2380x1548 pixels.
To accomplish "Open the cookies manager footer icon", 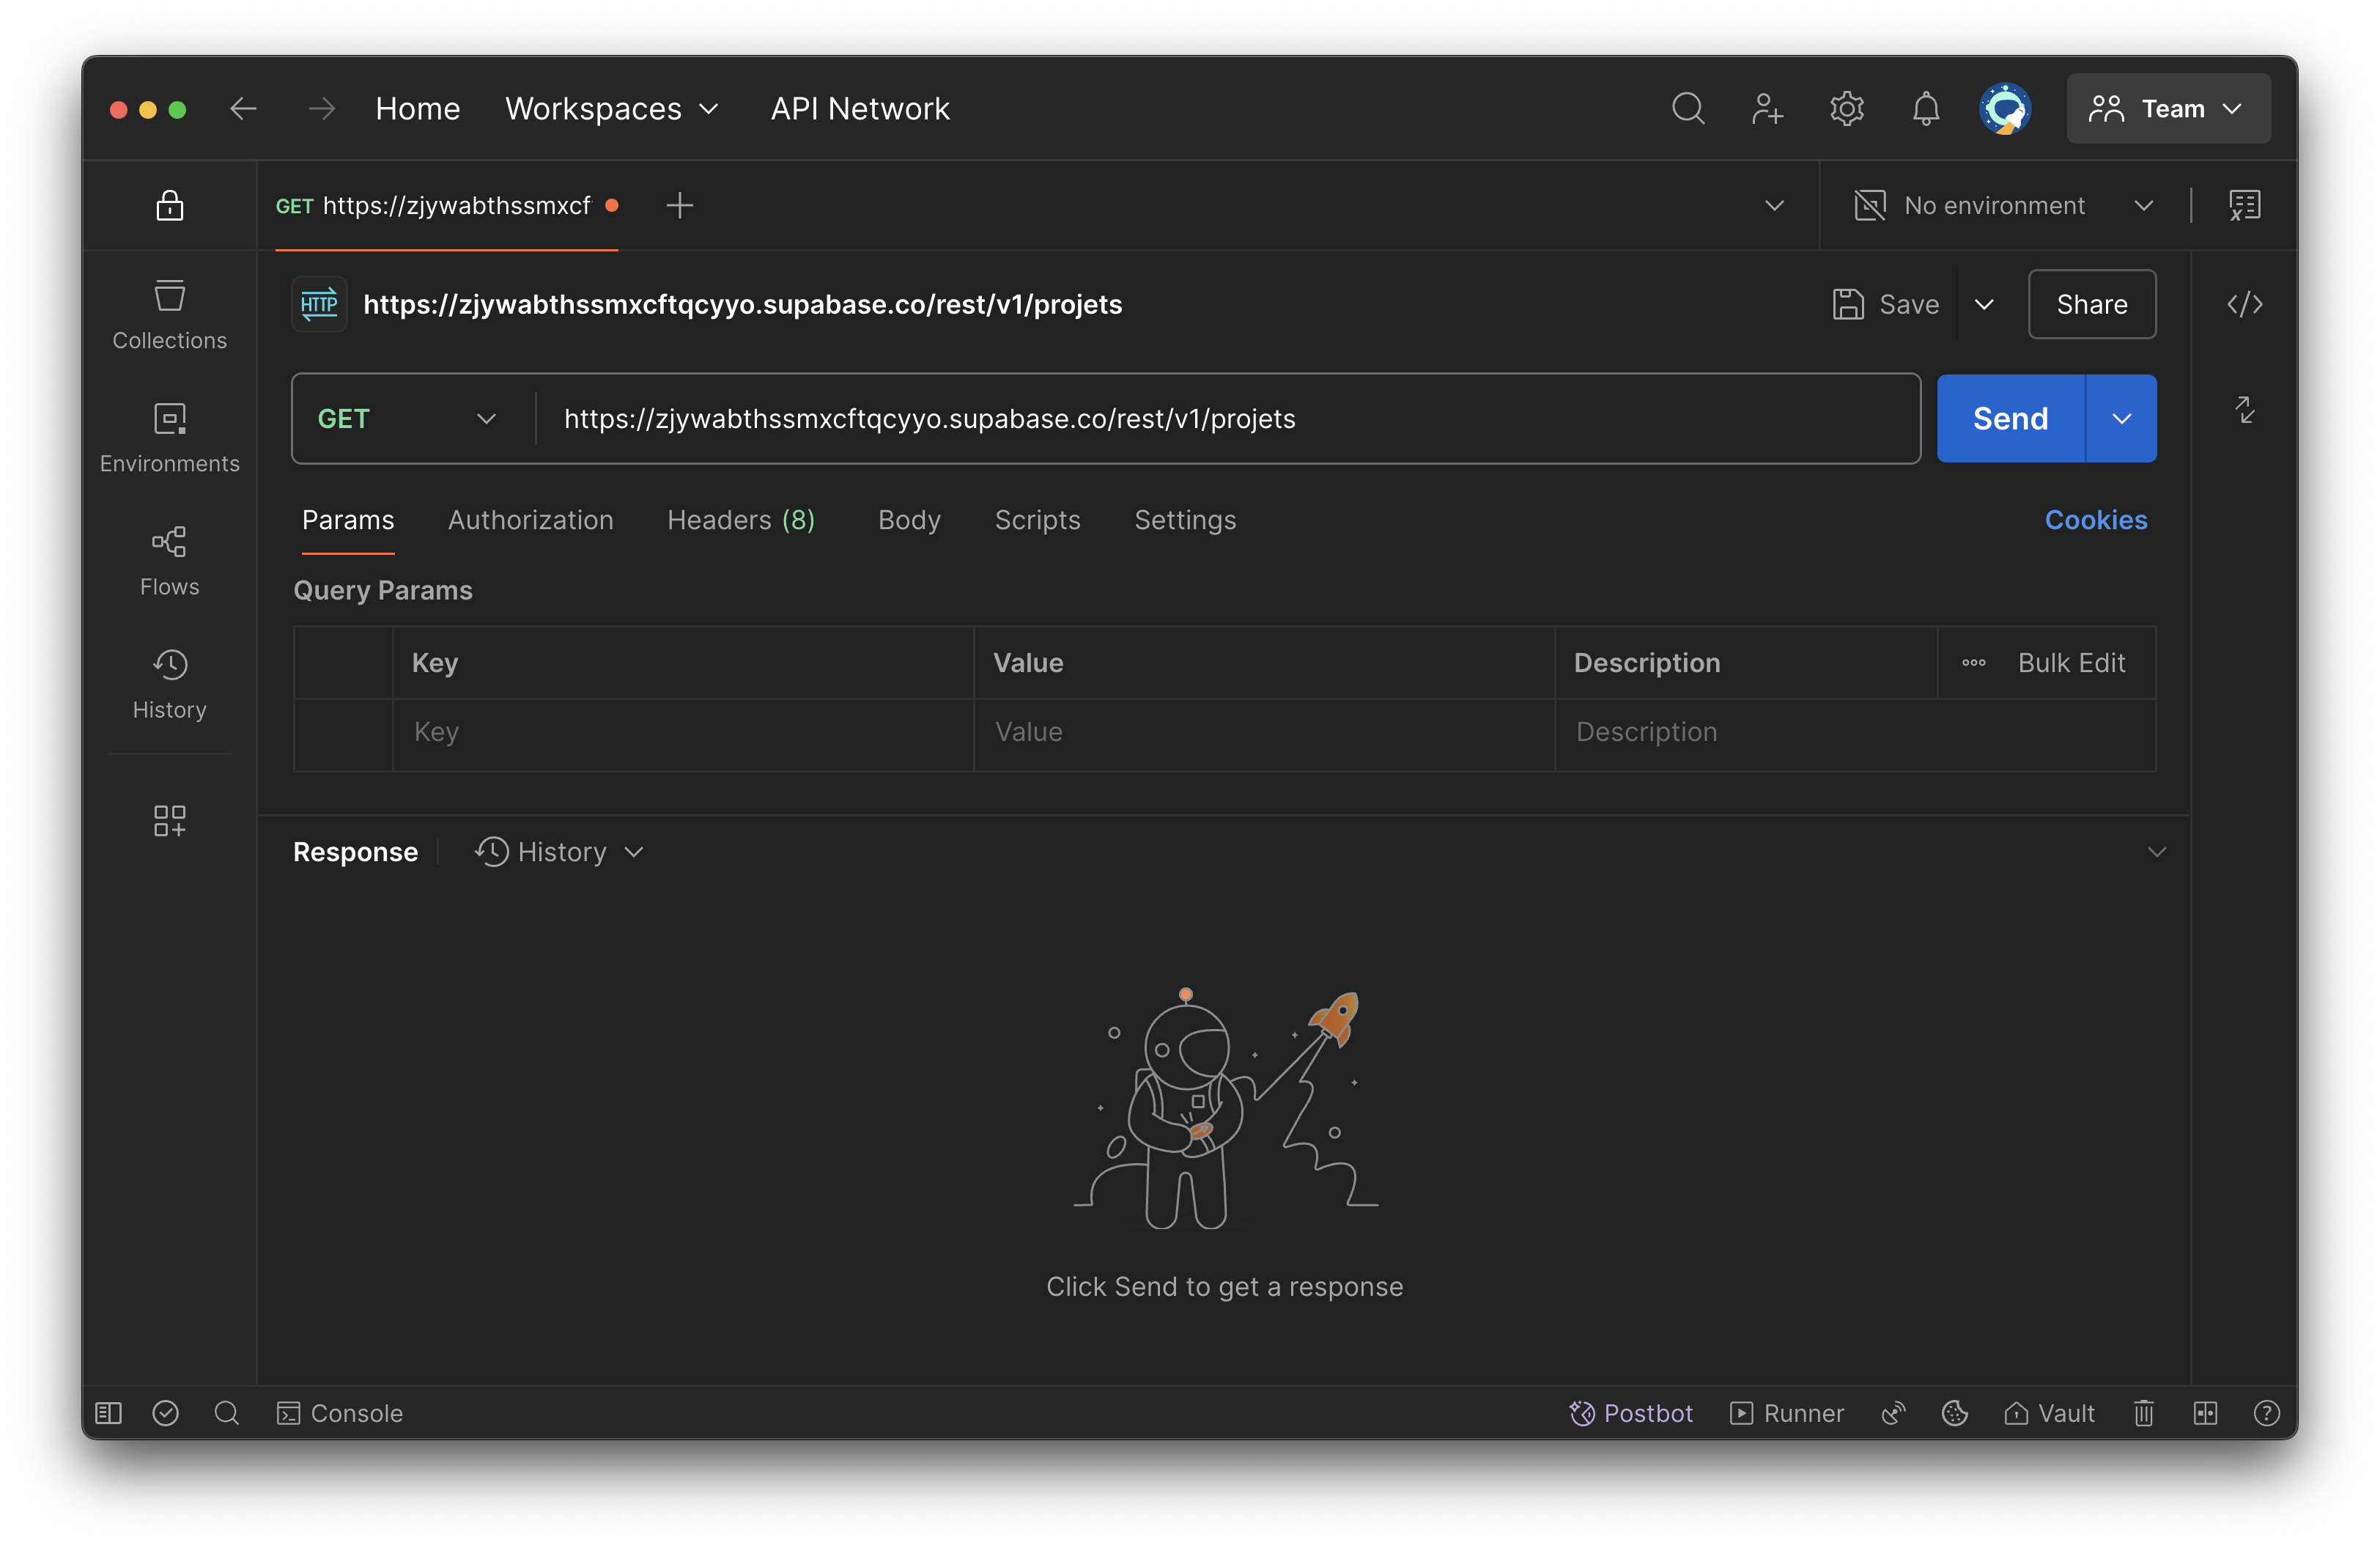I will [1954, 1413].
